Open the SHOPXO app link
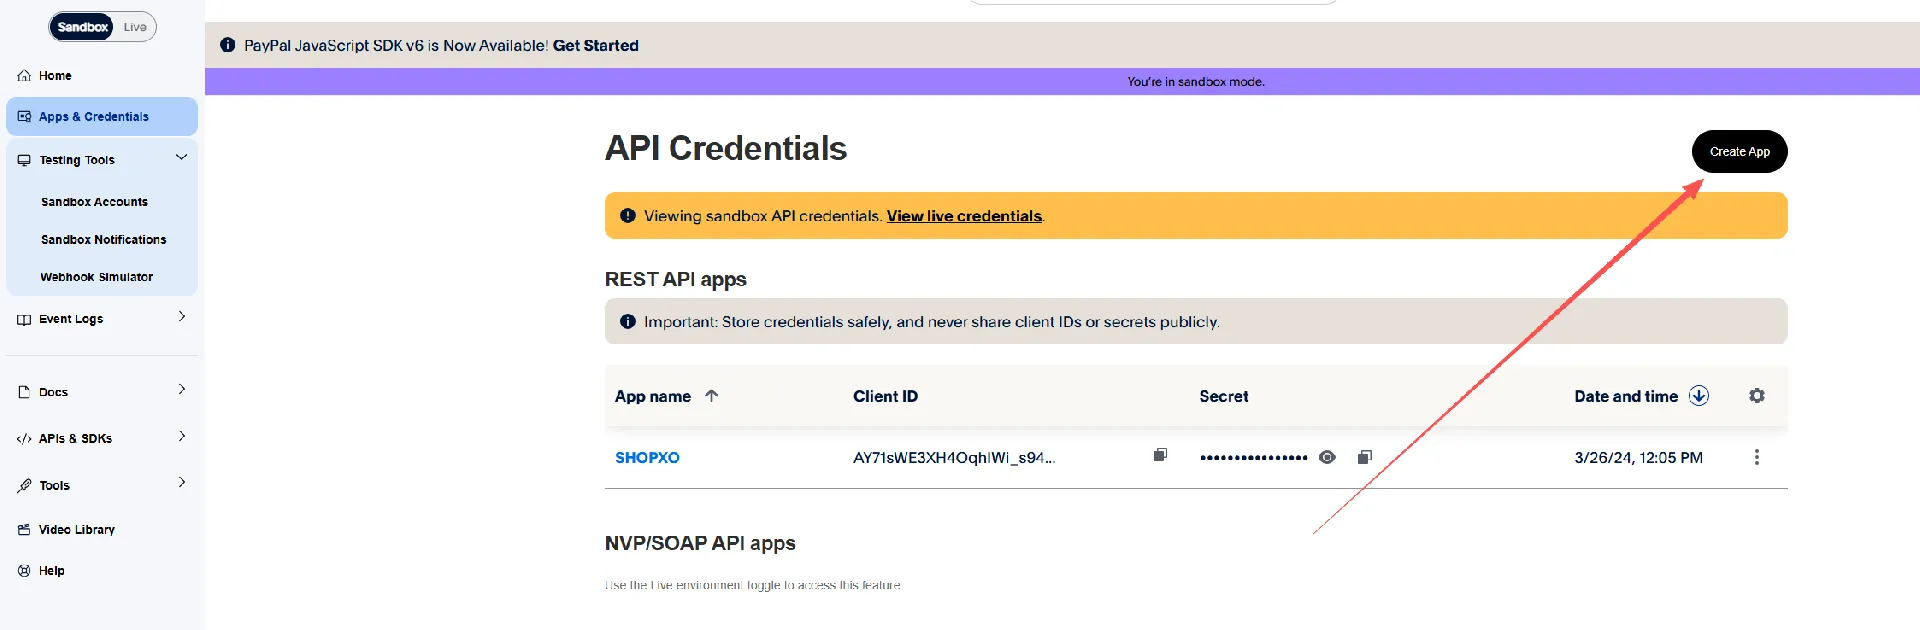 click(x=647, y=457)
